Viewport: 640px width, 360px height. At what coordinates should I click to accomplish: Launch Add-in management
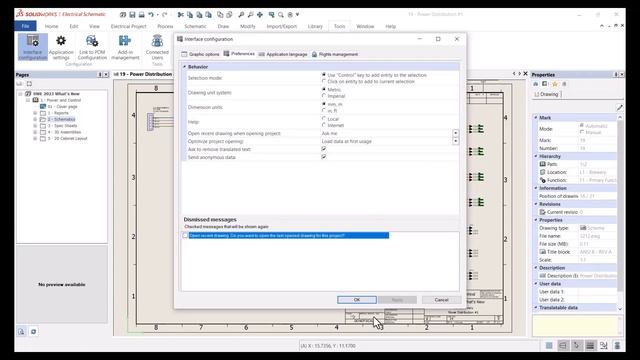pyautogui.click(x=125, y=47)
